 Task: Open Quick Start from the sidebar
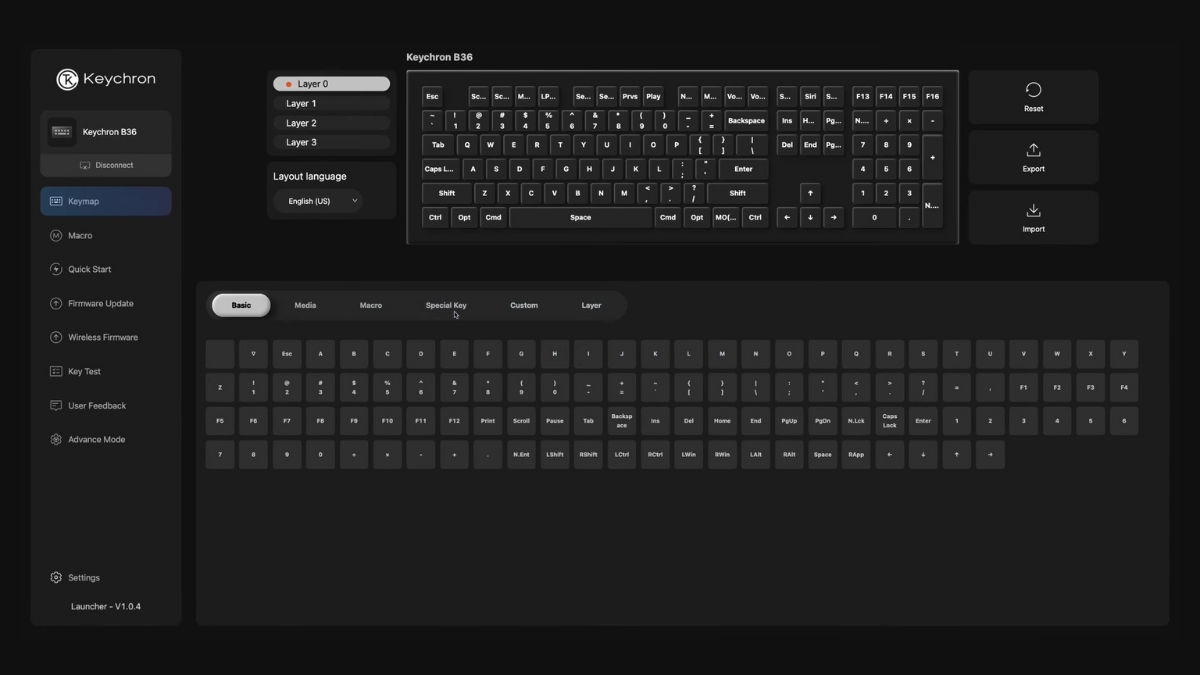pos(105,269)
